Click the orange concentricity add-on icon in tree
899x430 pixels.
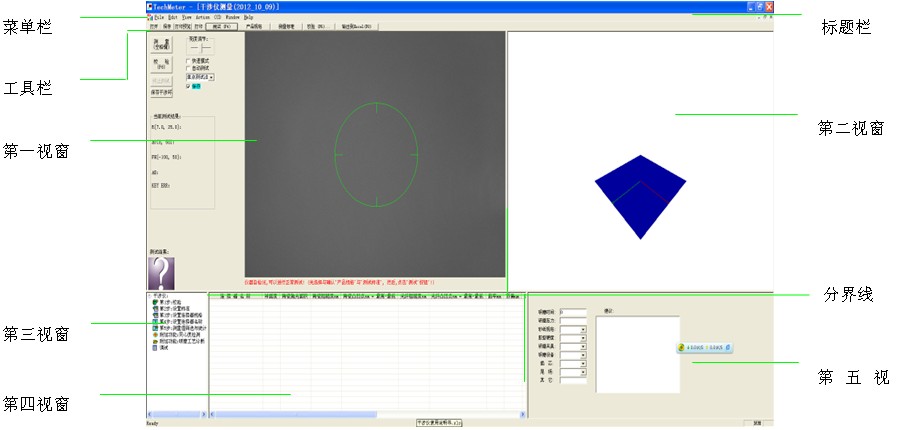point(155,334)
